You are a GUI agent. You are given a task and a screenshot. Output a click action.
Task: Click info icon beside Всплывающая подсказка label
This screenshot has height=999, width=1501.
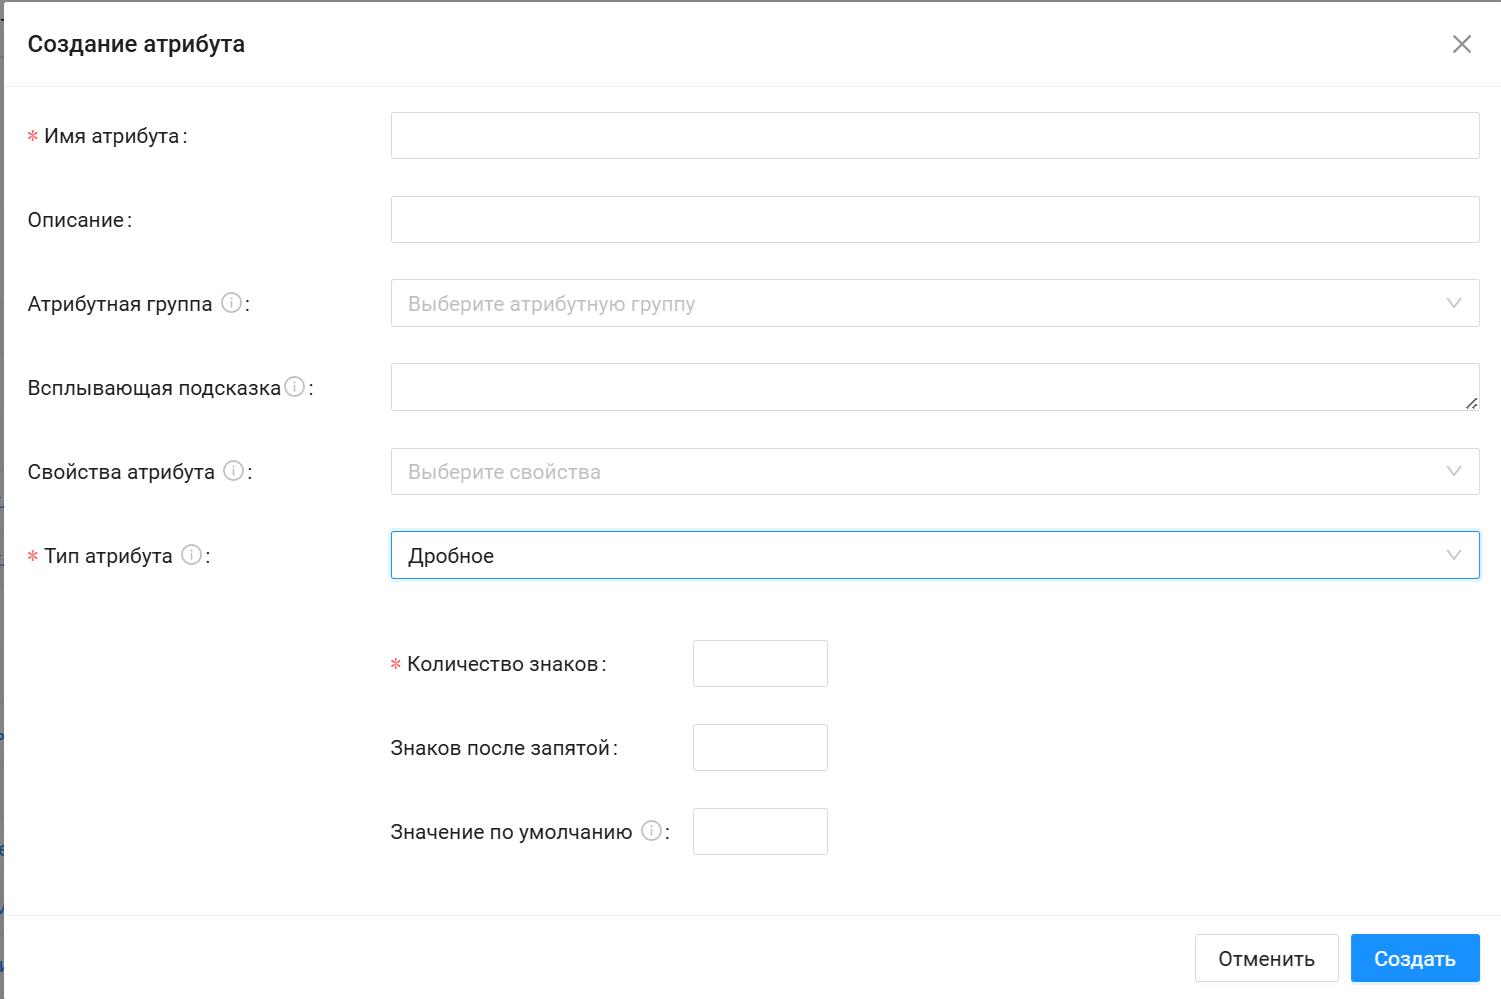[x=294, y=387]
